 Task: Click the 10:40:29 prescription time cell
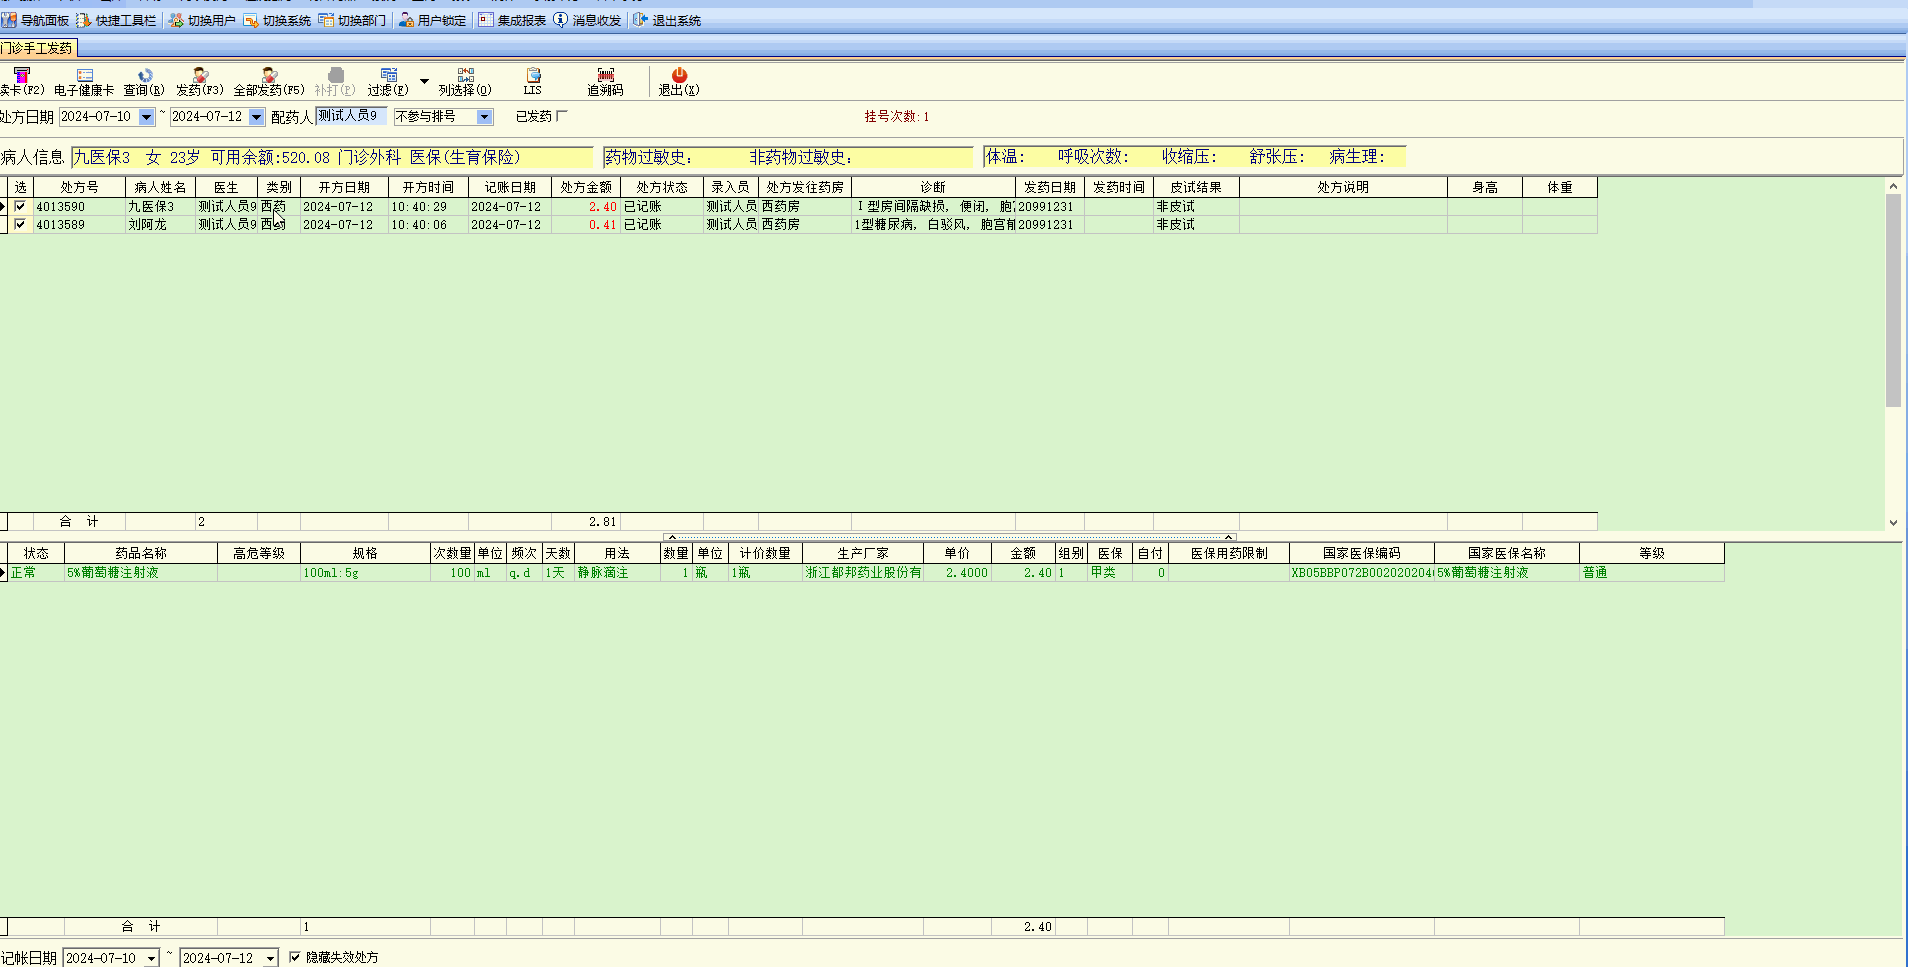(x=428, y=207)
